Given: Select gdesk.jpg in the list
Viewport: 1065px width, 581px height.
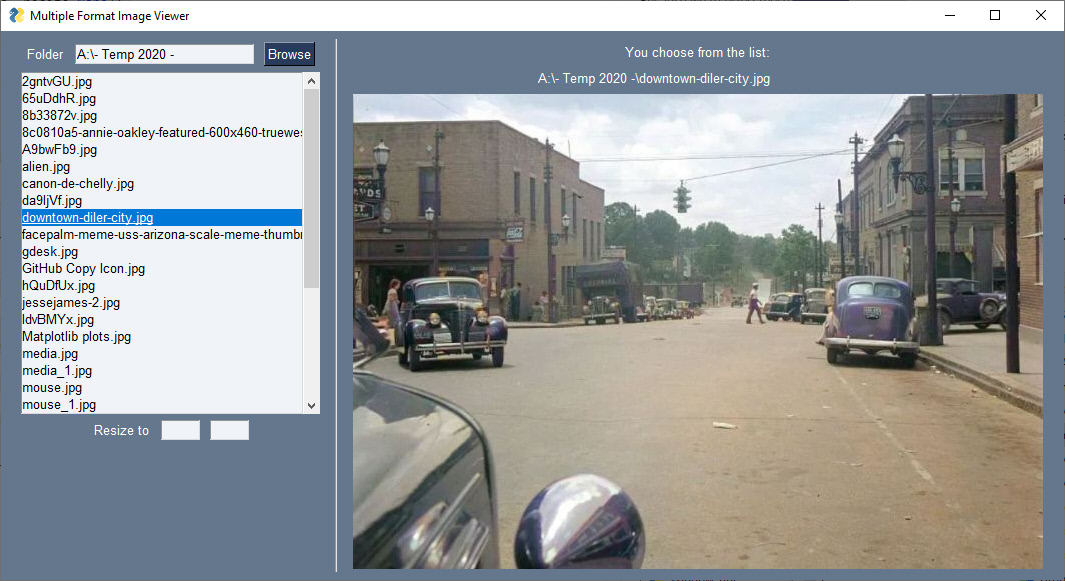Looking at the screenshot, I should (50, 251).
